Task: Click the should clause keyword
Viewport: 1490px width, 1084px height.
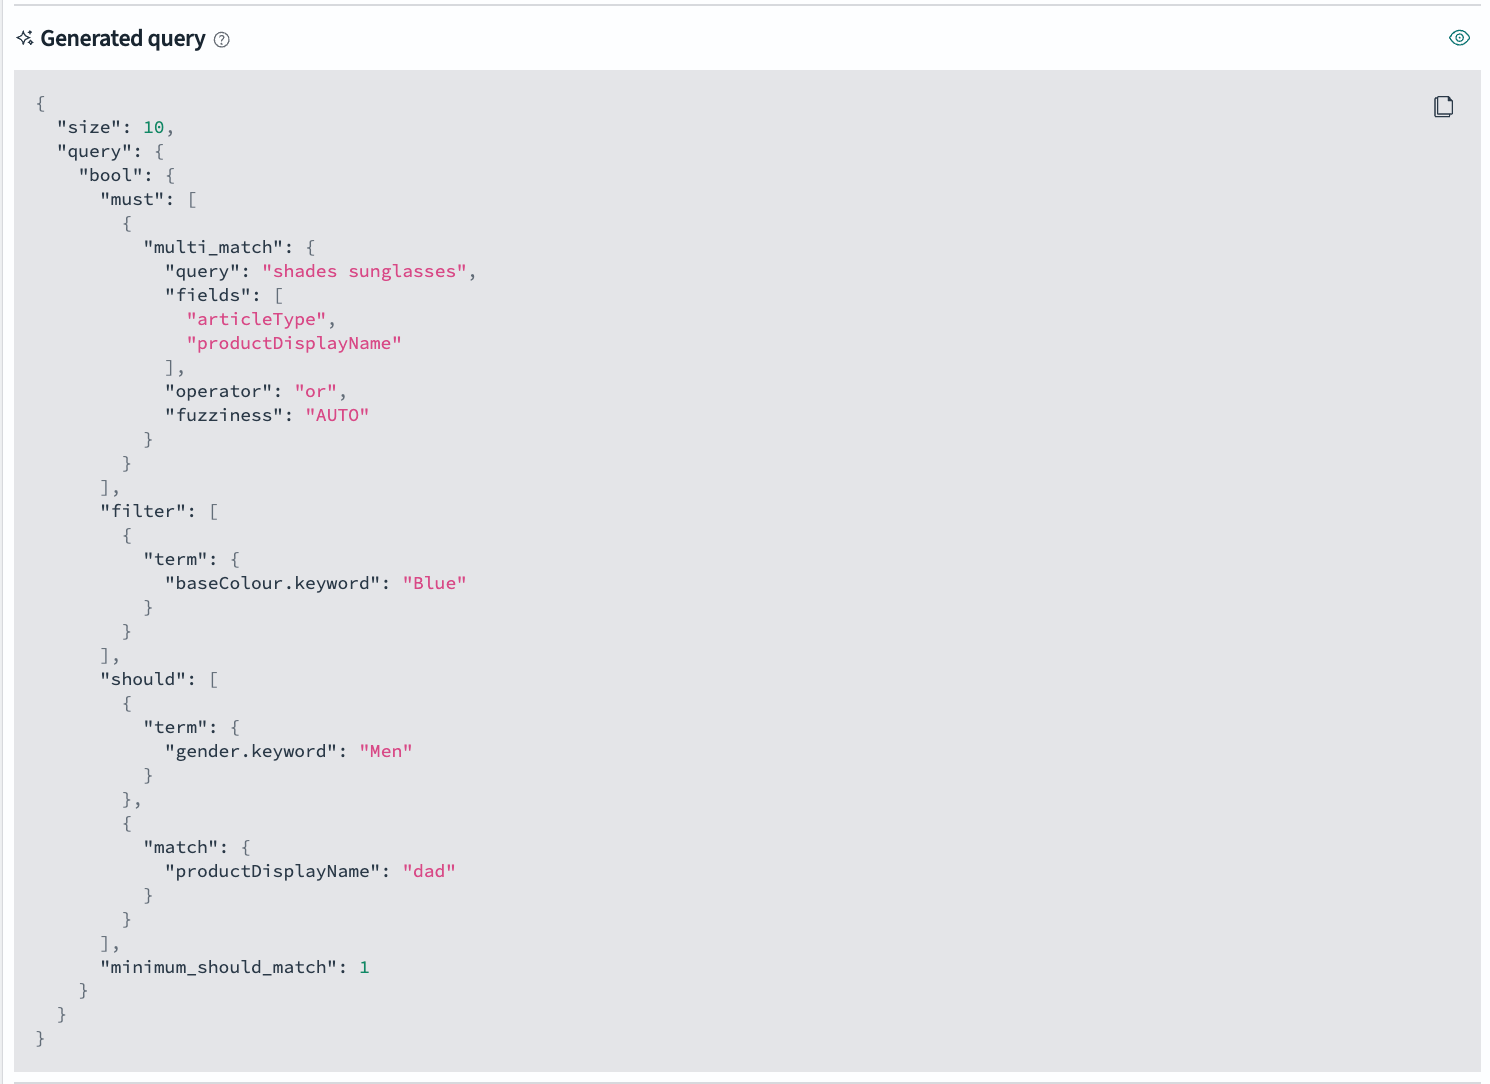Action: 146,678
